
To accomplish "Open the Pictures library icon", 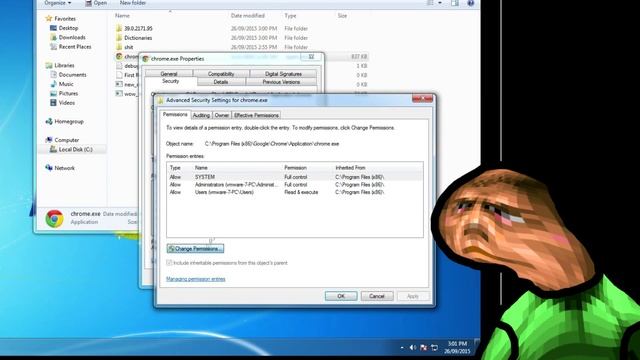I will click(53, 93).
